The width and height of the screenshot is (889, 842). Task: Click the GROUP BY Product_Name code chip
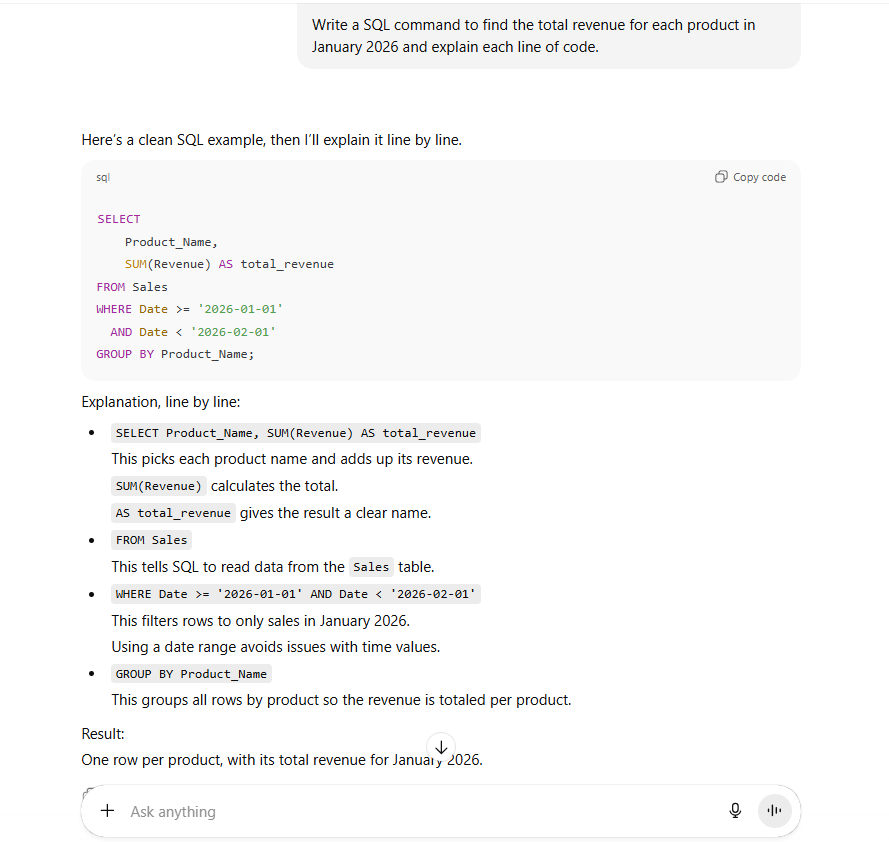[191, 673]
